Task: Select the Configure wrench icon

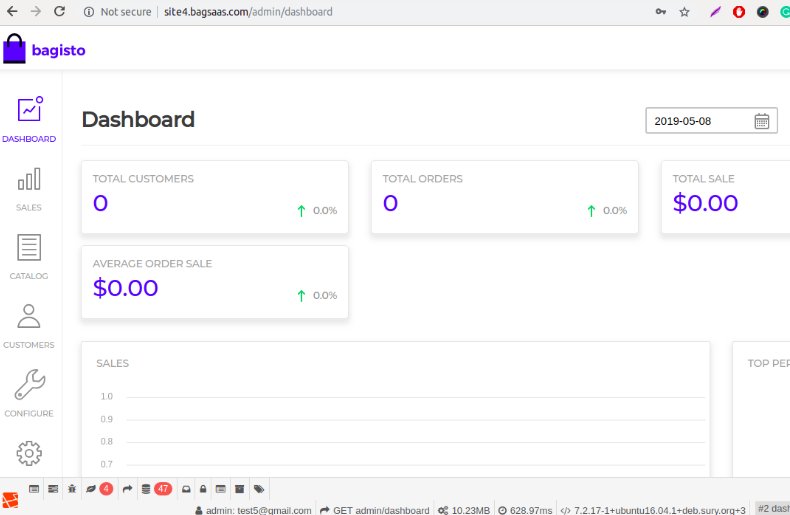Action: point(29,392)
